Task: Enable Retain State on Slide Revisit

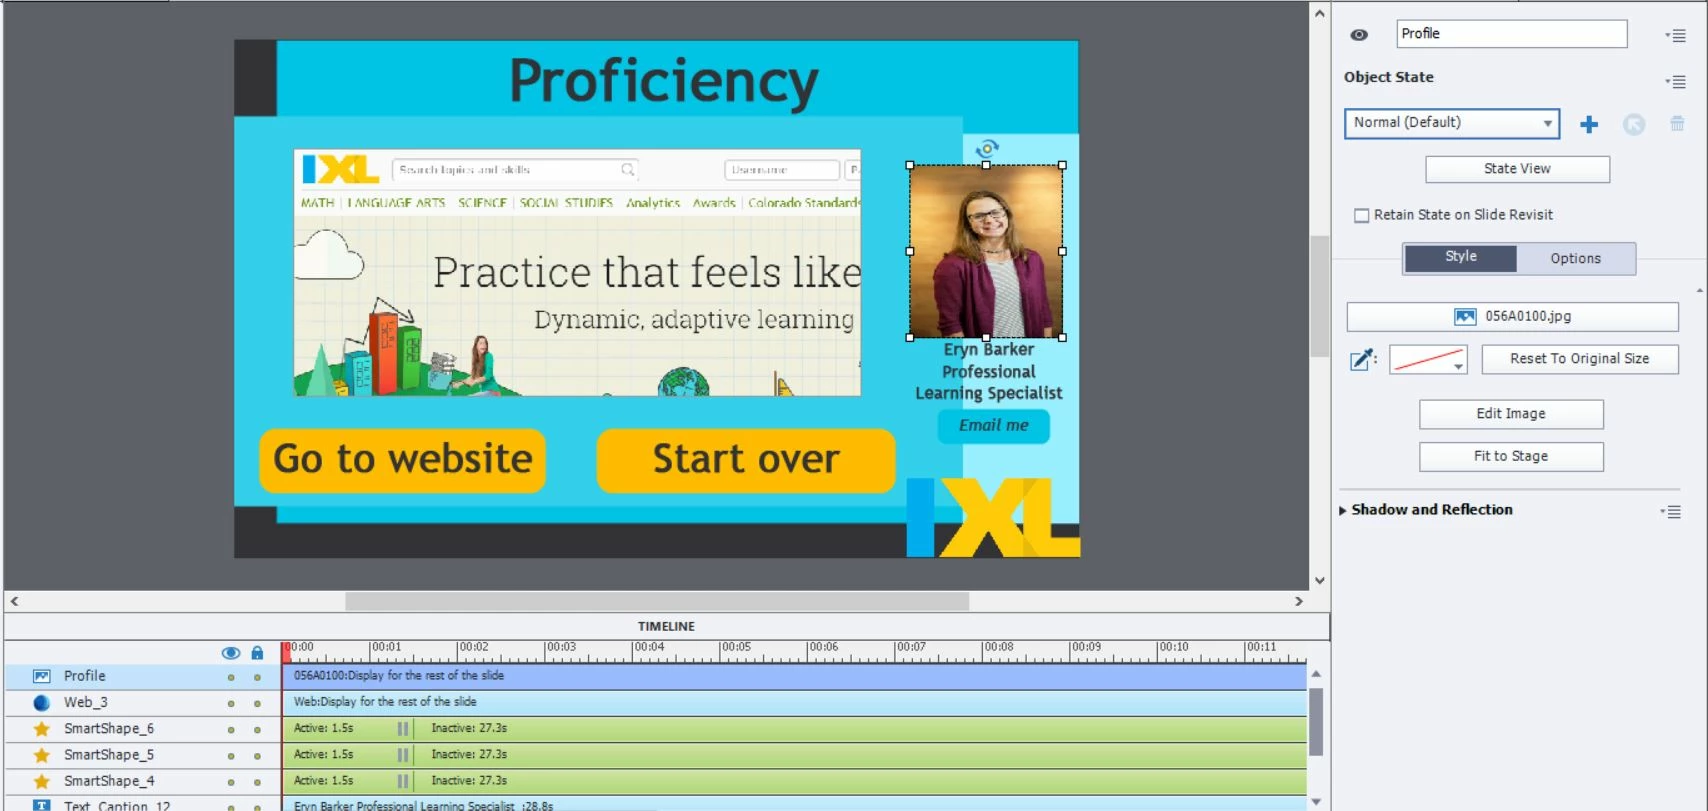Action: [1361, 215]
